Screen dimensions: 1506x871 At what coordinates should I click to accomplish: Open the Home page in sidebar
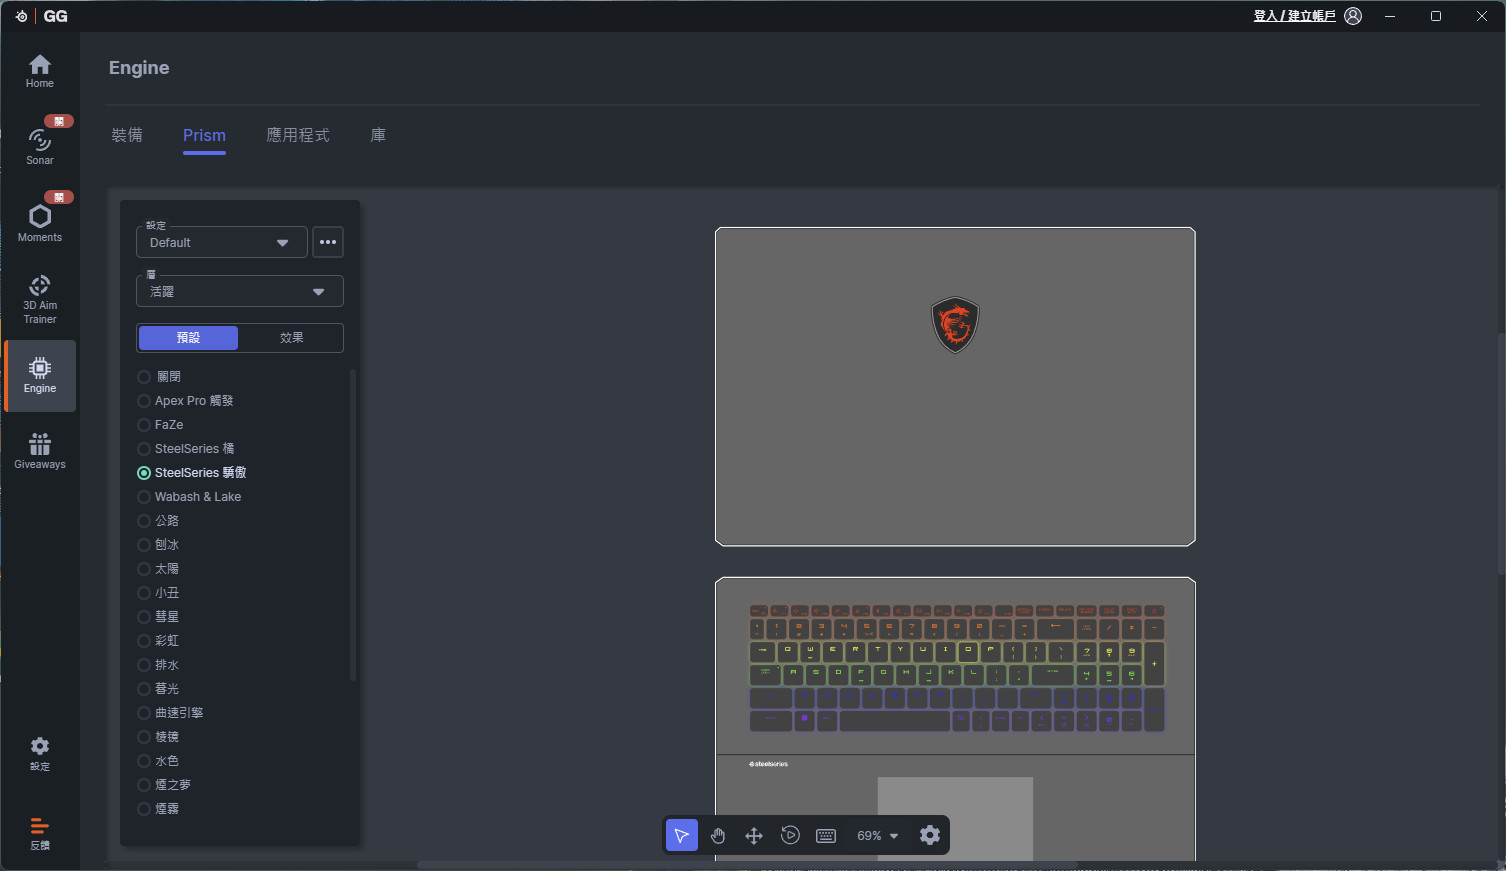pos(40,71)
